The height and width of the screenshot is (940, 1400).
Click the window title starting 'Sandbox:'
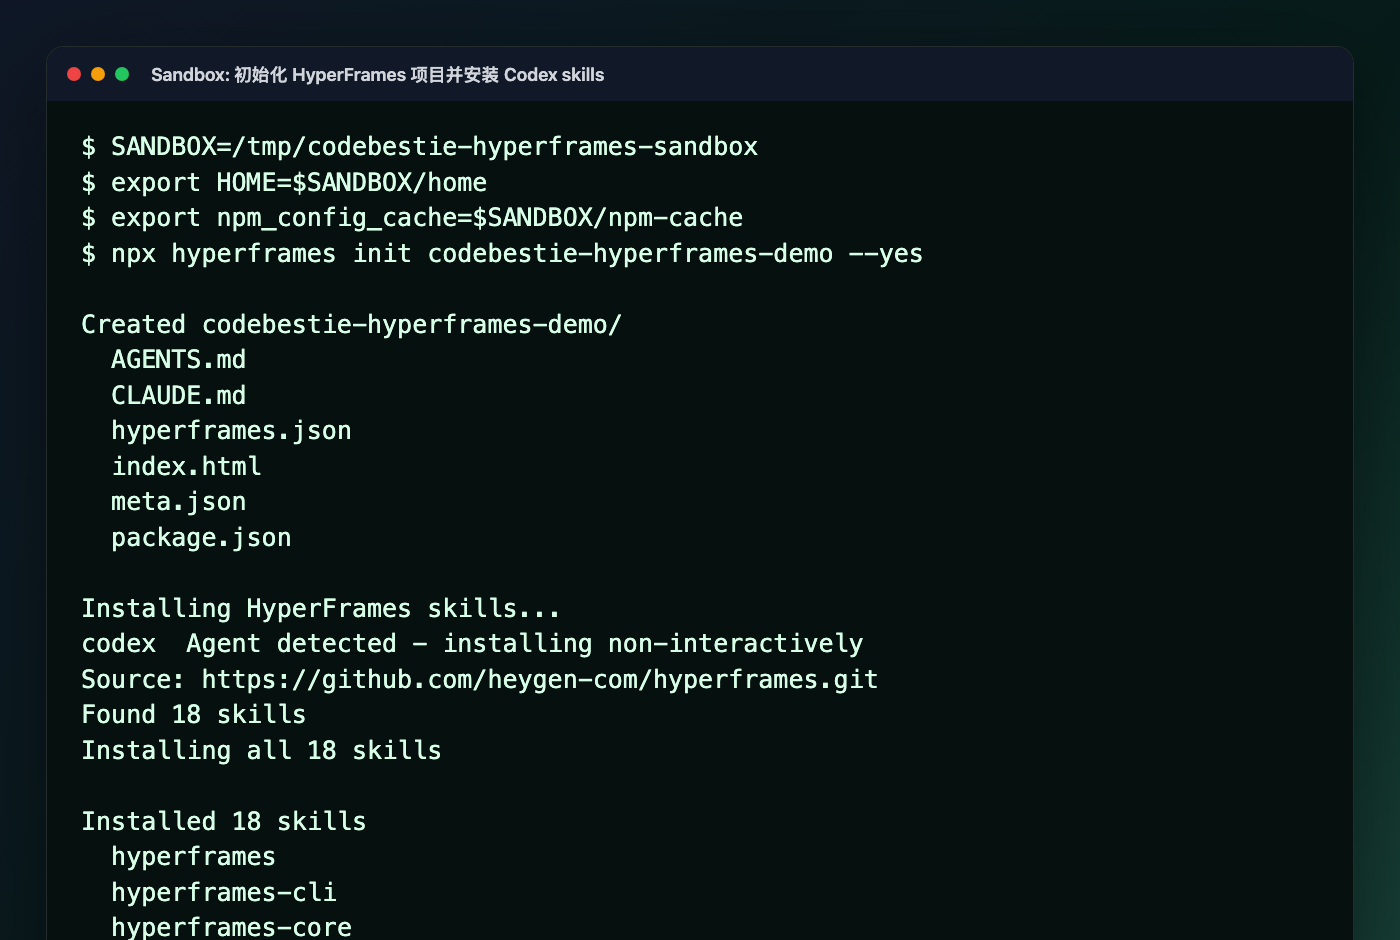coord(377,75)
